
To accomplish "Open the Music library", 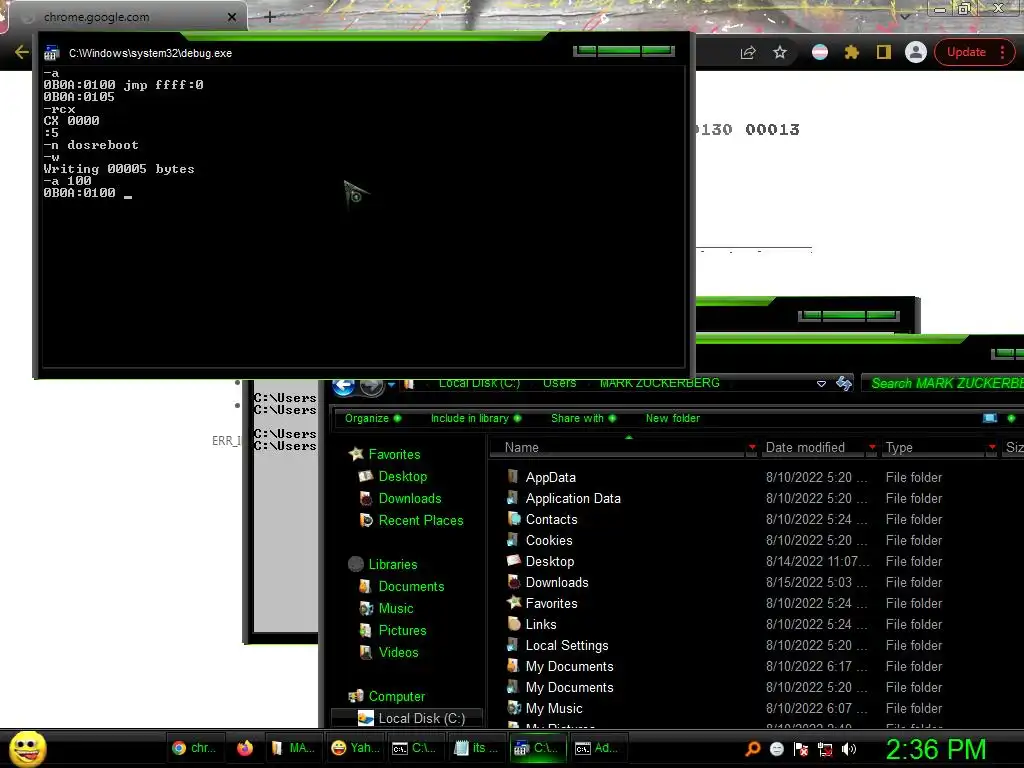I will 396,608.
